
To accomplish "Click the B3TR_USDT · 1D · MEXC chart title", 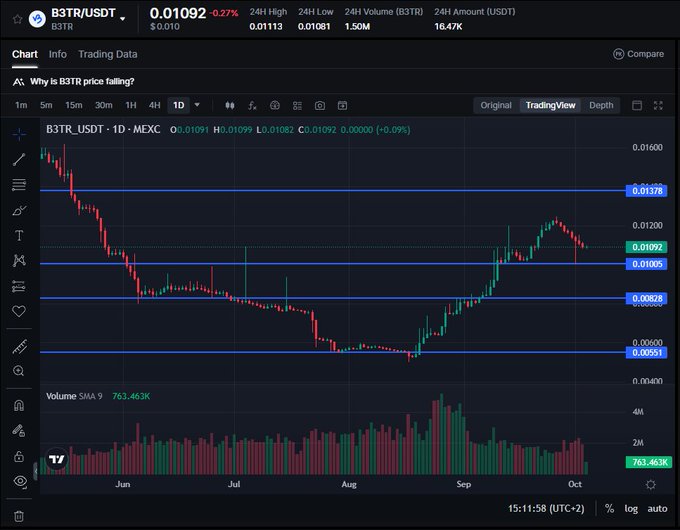I will click(103, 129).
